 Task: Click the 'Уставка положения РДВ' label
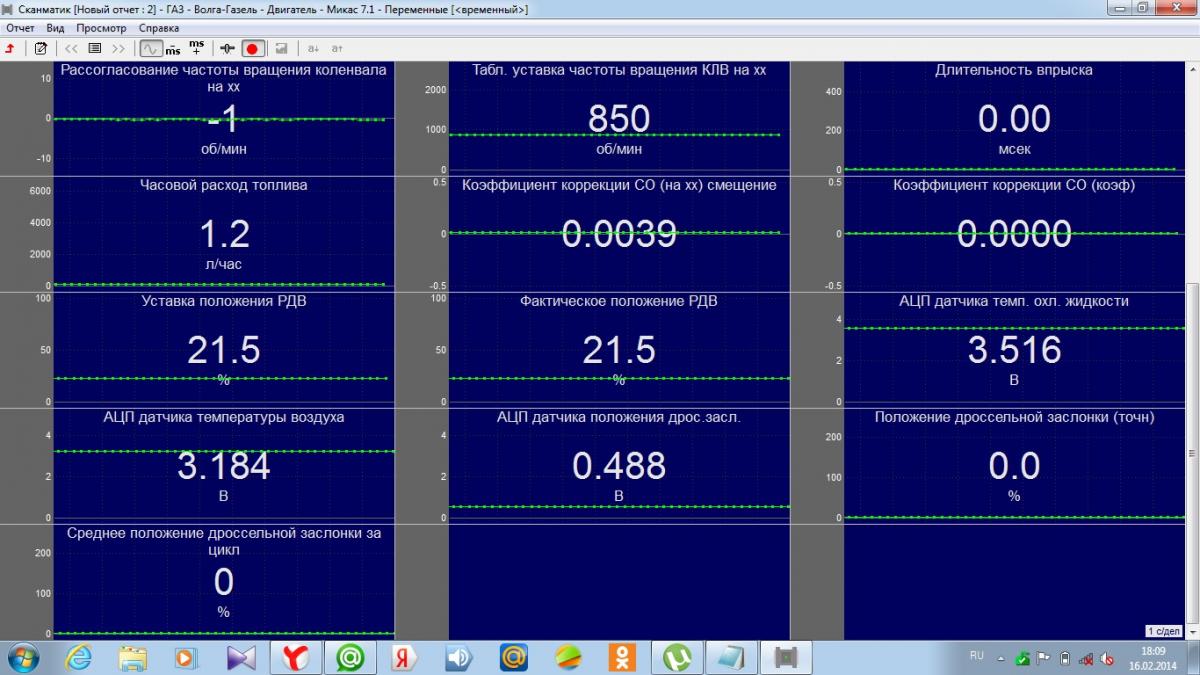[224, 301]
